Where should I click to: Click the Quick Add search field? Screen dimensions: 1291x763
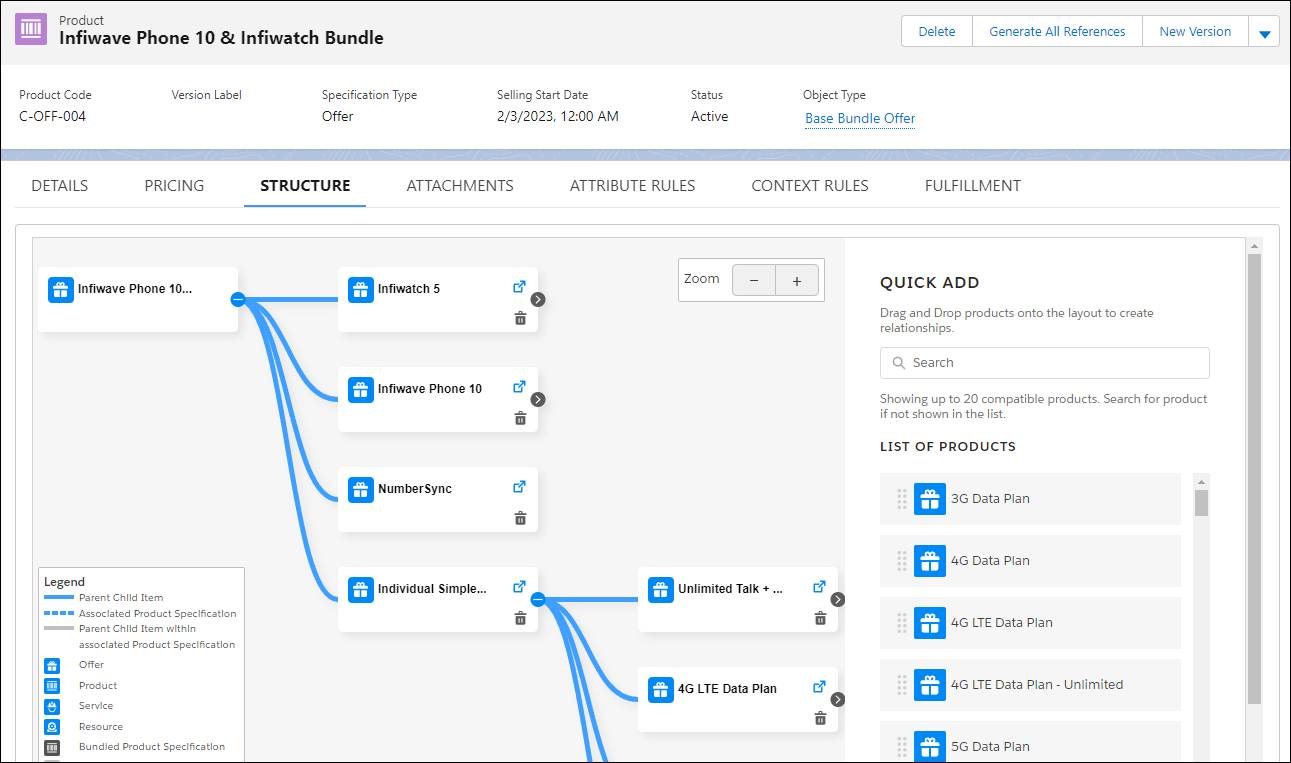pos(1045,363)
